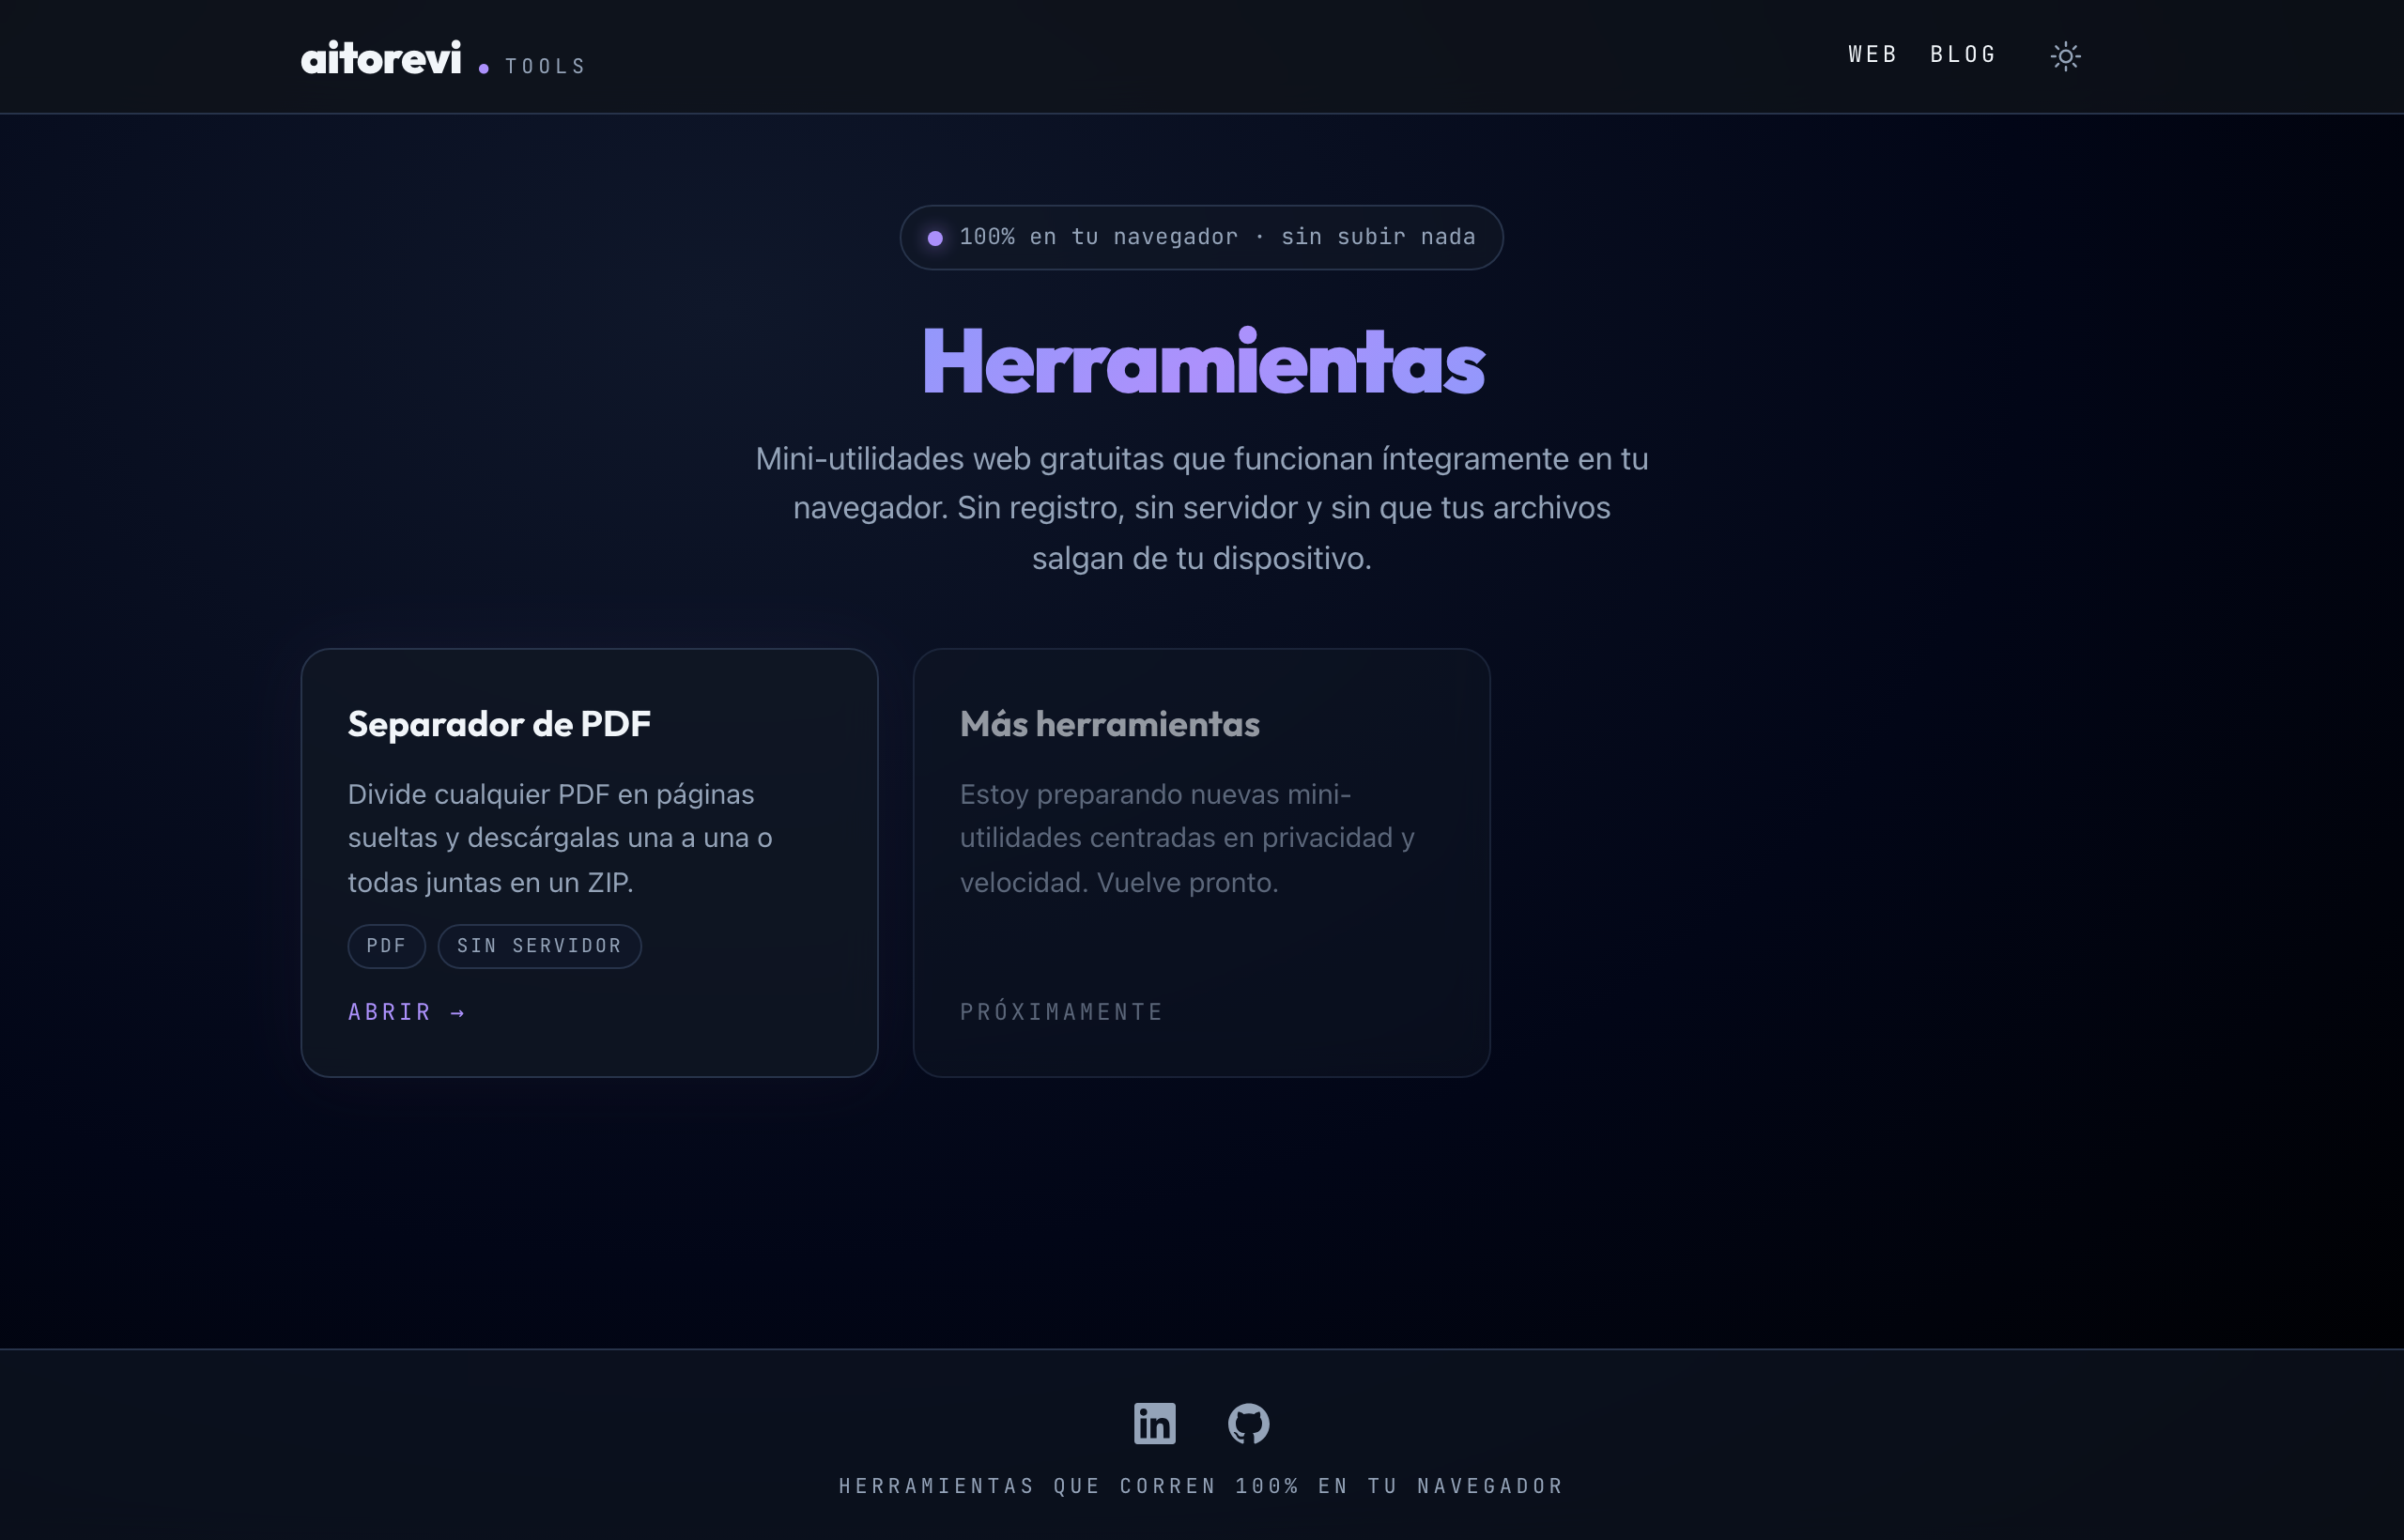Click the ABRIR → link
This screenshot has width=2404, height=1540.
click(x=406, y=1012)
